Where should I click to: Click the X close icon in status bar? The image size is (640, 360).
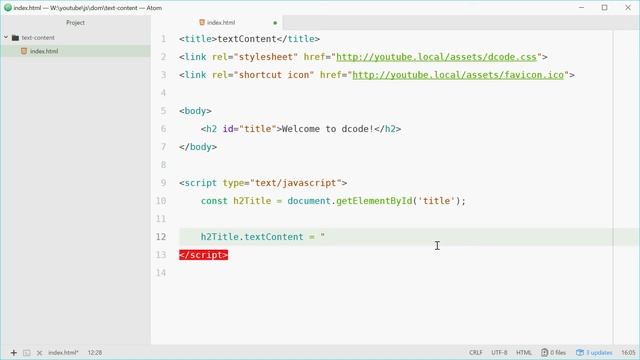pyautogui.click(x=39, y=353)
